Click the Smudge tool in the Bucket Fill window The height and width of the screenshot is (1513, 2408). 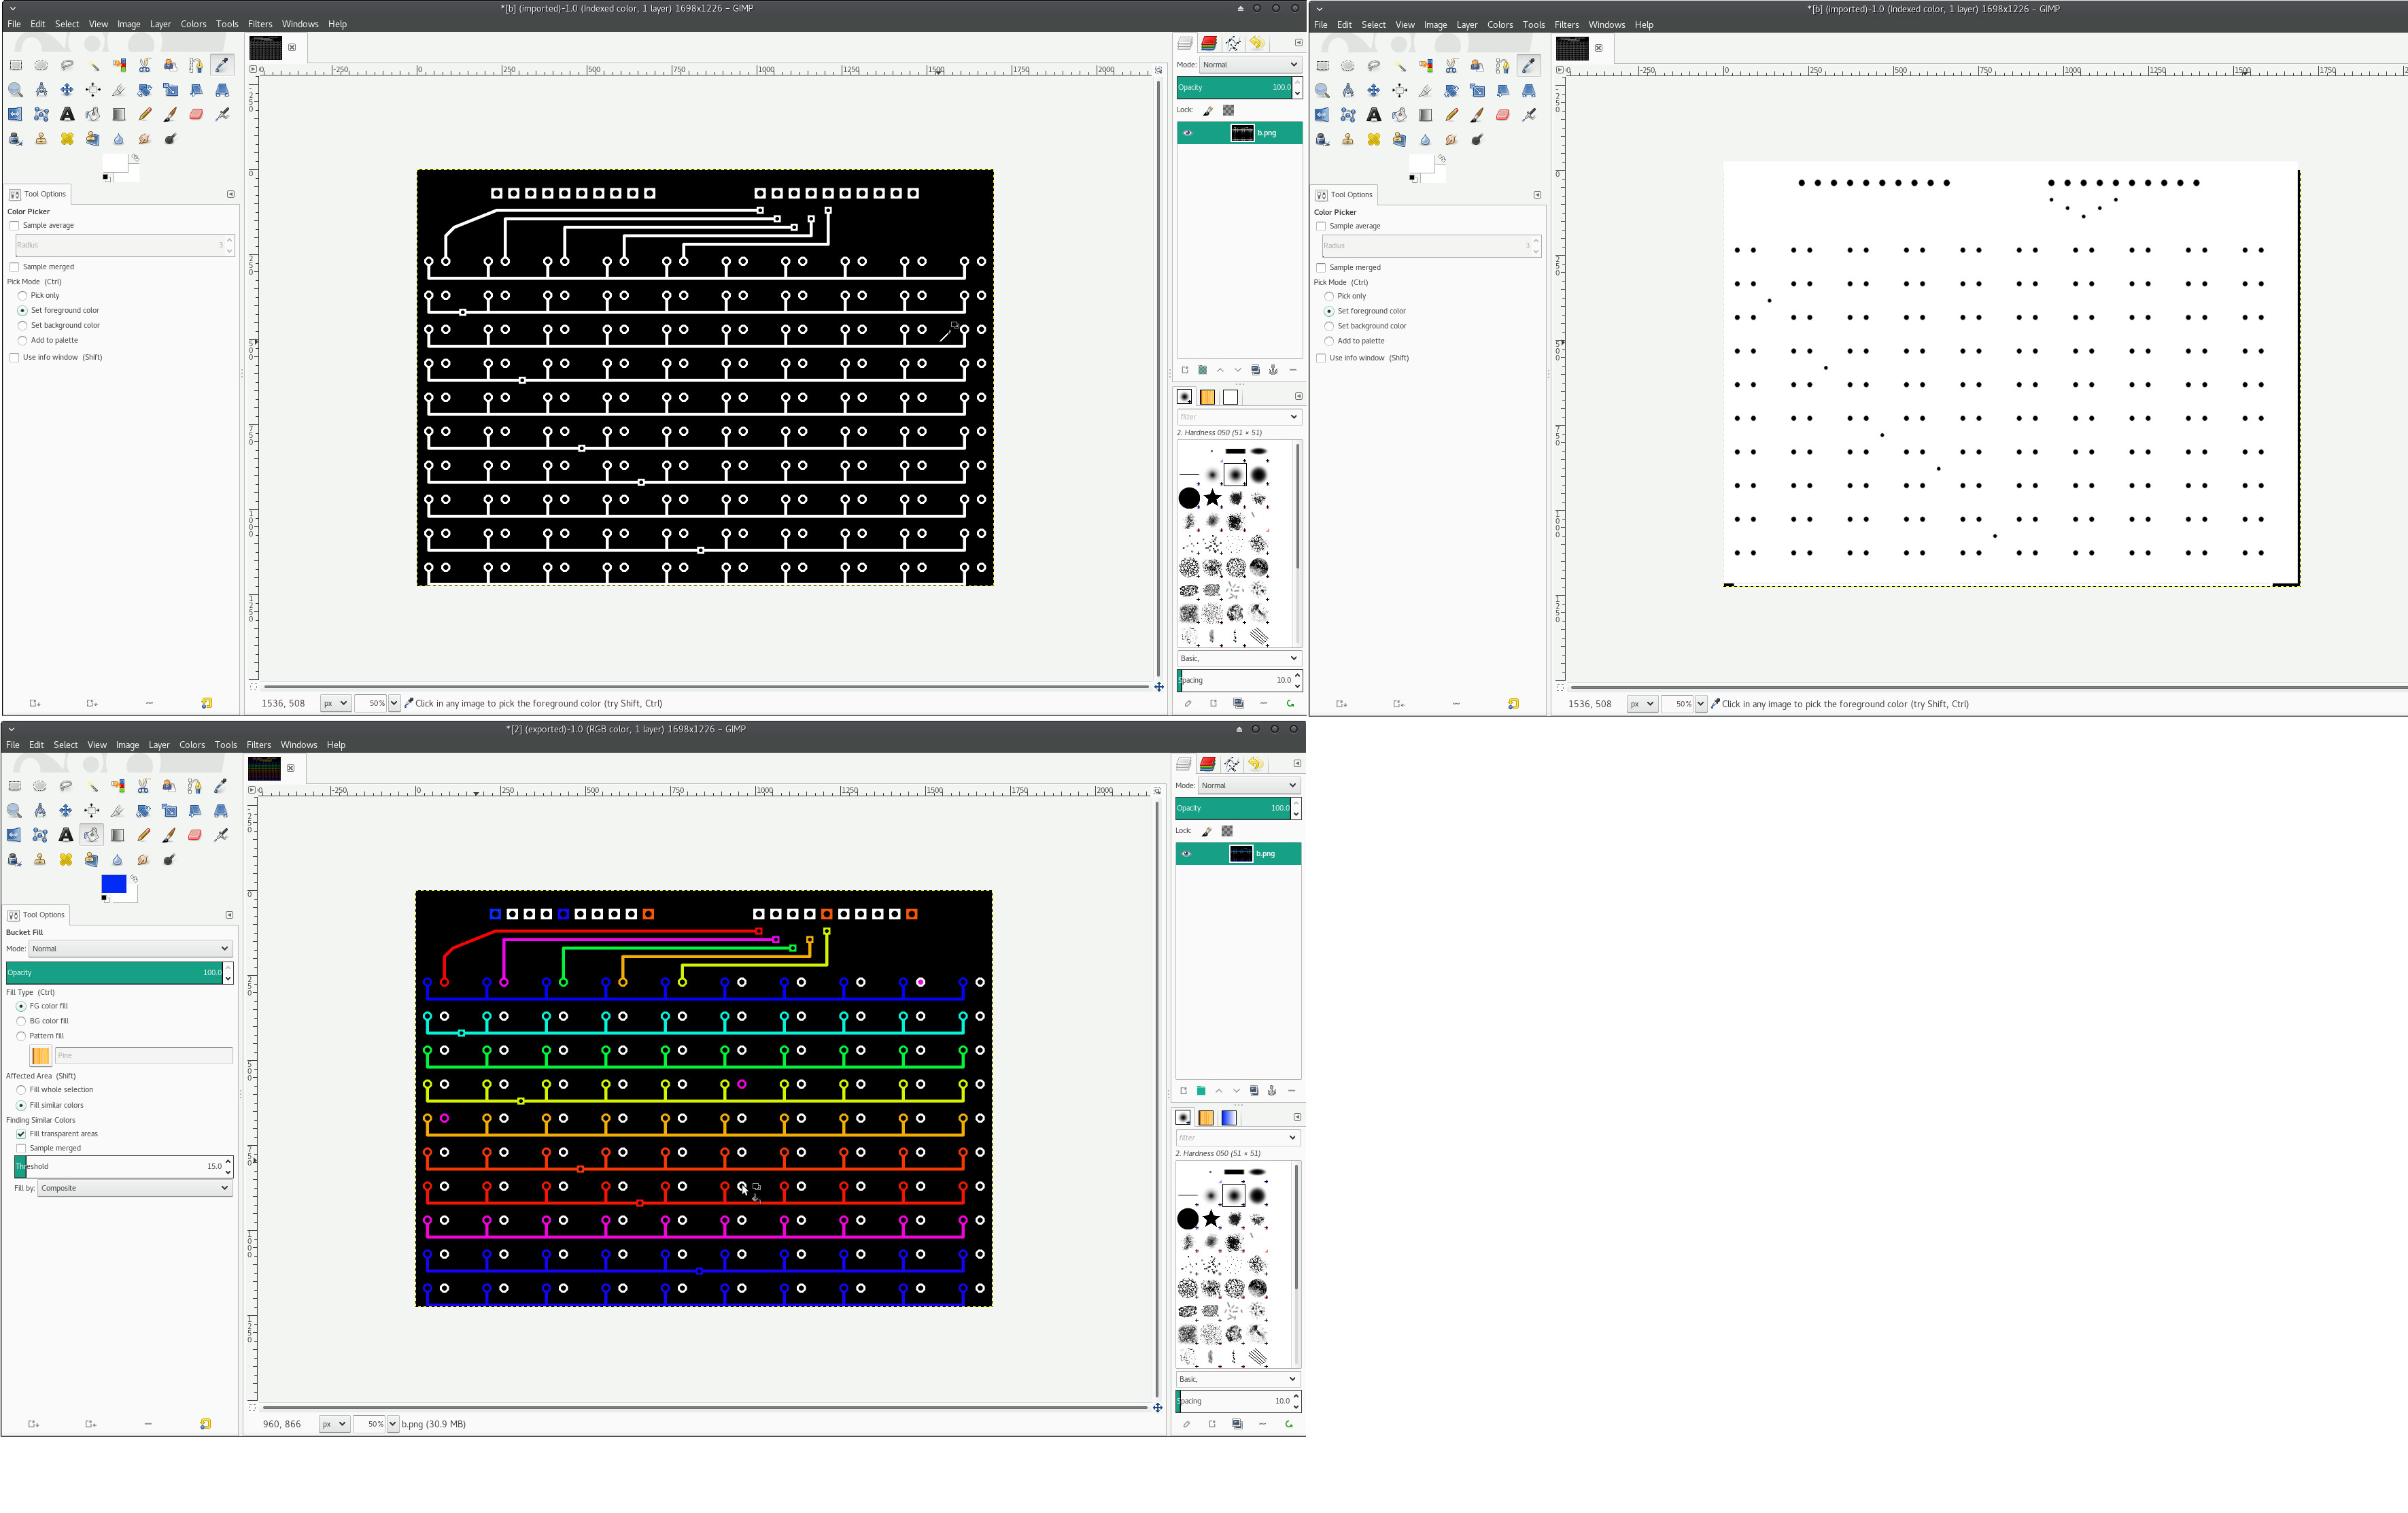point(143,860)
